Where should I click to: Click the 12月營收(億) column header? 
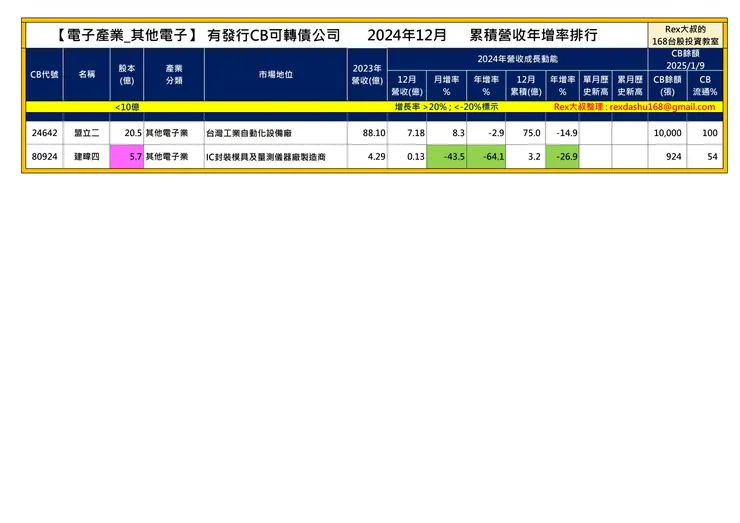click(407, 85)
